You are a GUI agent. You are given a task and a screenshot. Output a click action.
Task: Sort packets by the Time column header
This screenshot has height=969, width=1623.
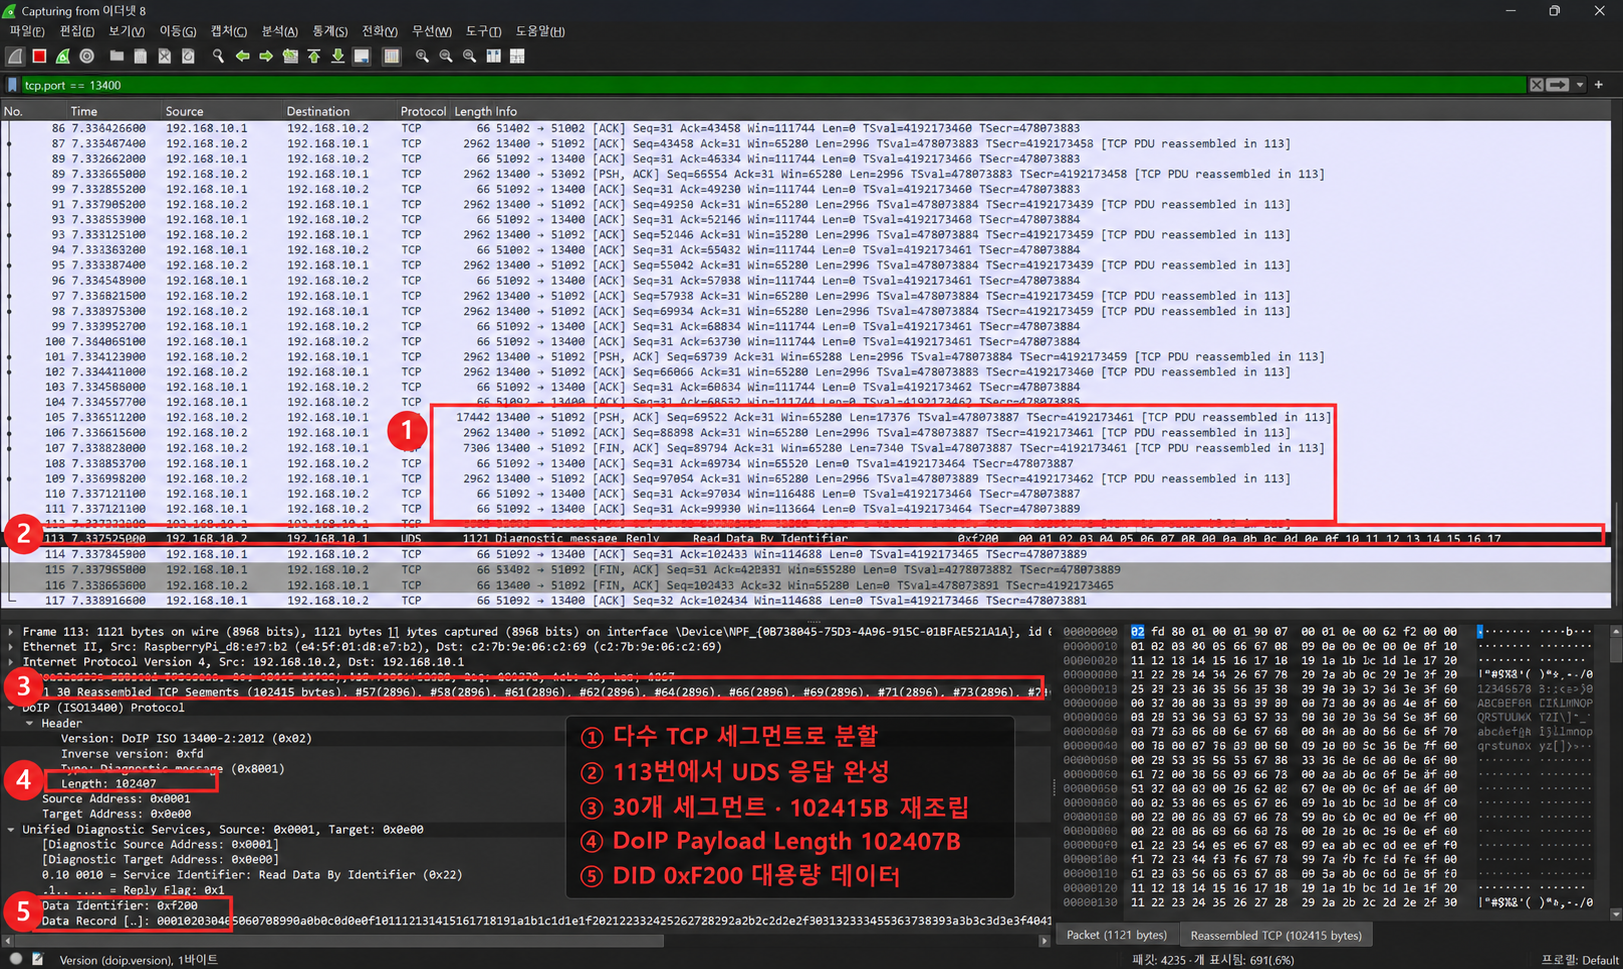(84, 111)
